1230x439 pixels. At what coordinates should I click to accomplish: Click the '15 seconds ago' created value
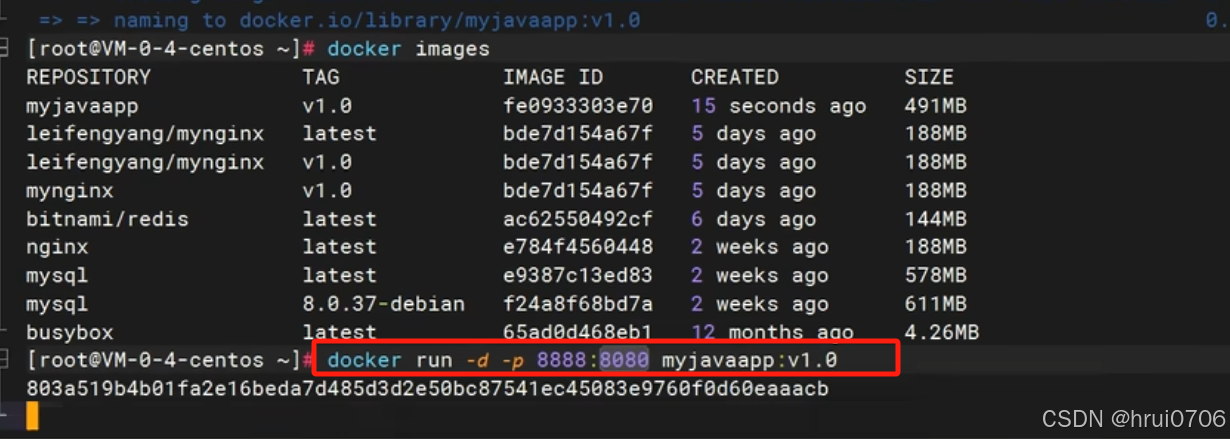778,105
